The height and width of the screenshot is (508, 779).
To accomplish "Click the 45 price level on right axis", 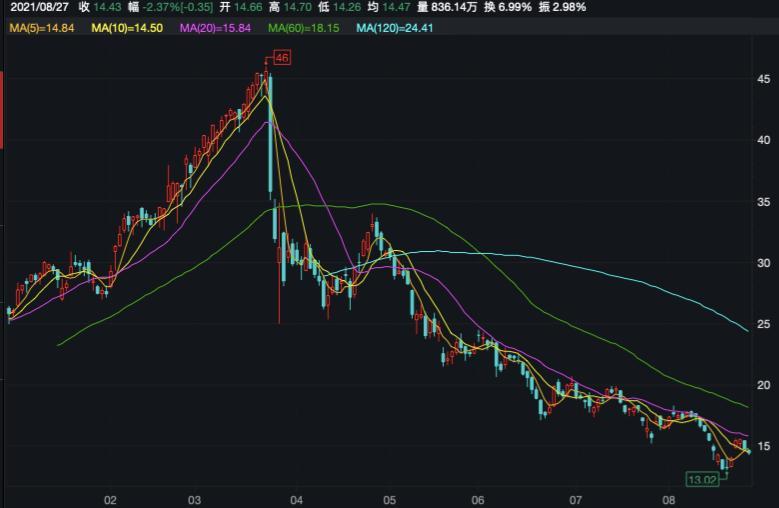I will pos(763,80).
